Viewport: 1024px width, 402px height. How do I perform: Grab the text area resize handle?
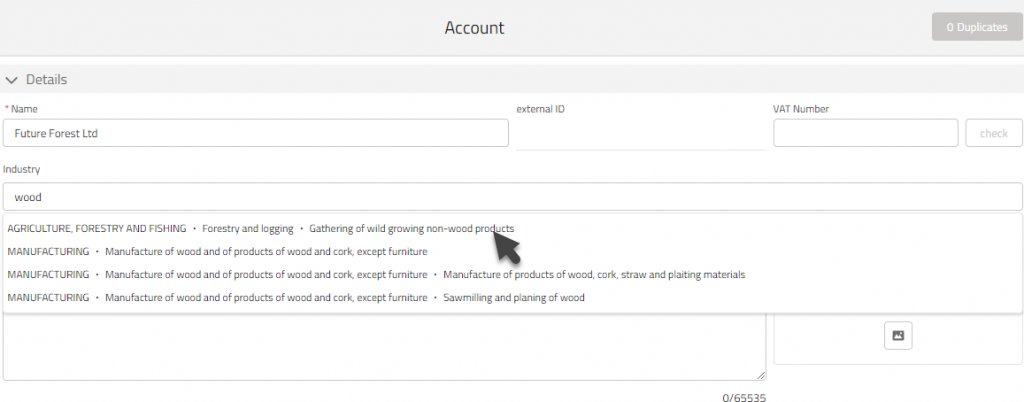click(761, 375)
